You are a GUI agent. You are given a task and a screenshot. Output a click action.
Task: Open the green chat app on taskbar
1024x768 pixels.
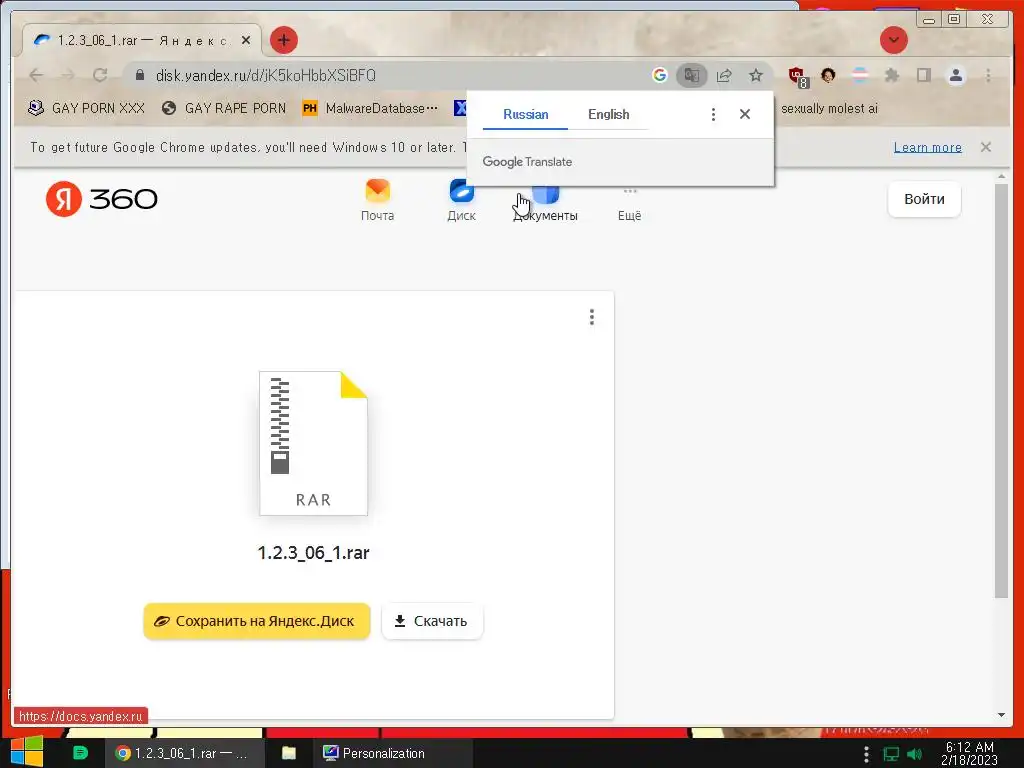coord(80,753)
